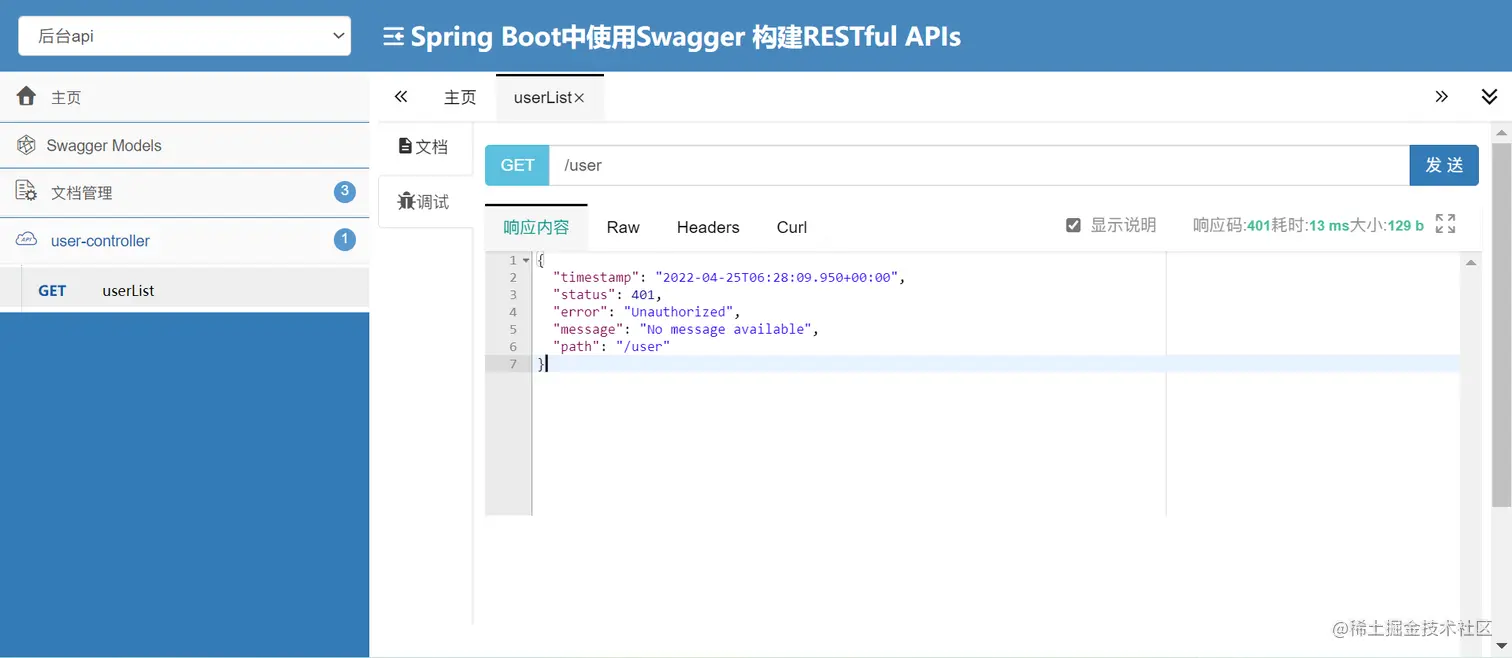Open Swagger Models in the sidebar

(x=185, y=145)
